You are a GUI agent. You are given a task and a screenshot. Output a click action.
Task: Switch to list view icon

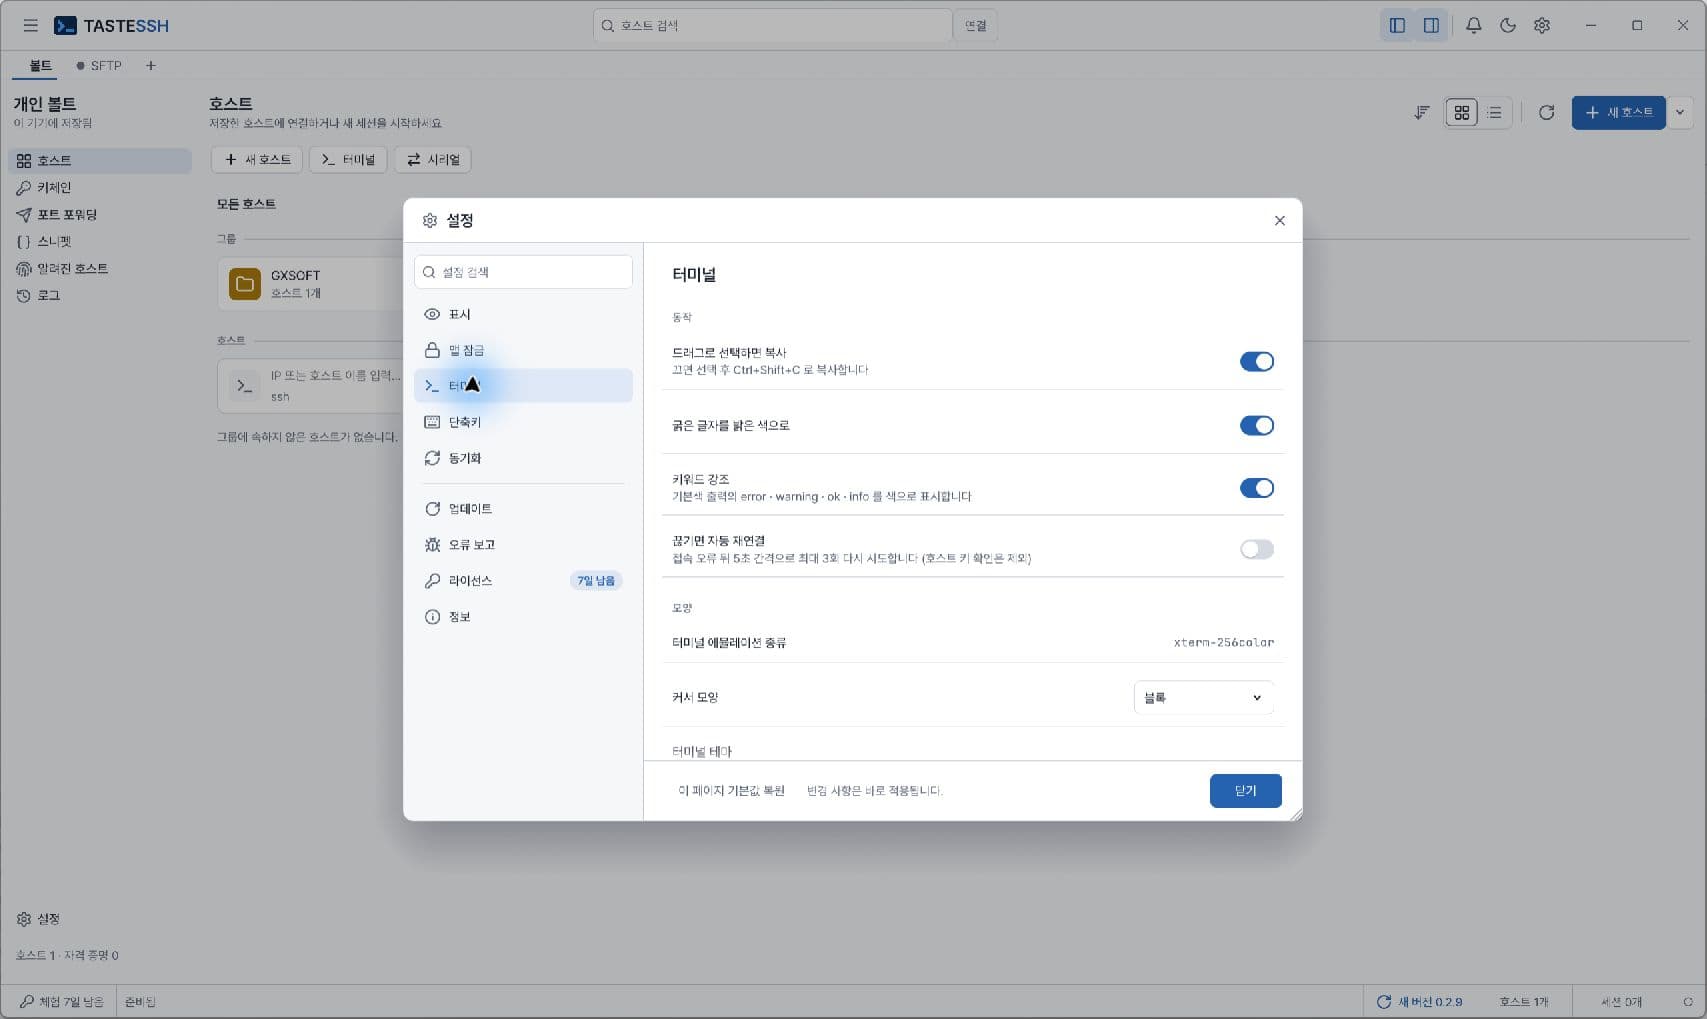(x=1494, y=112)
